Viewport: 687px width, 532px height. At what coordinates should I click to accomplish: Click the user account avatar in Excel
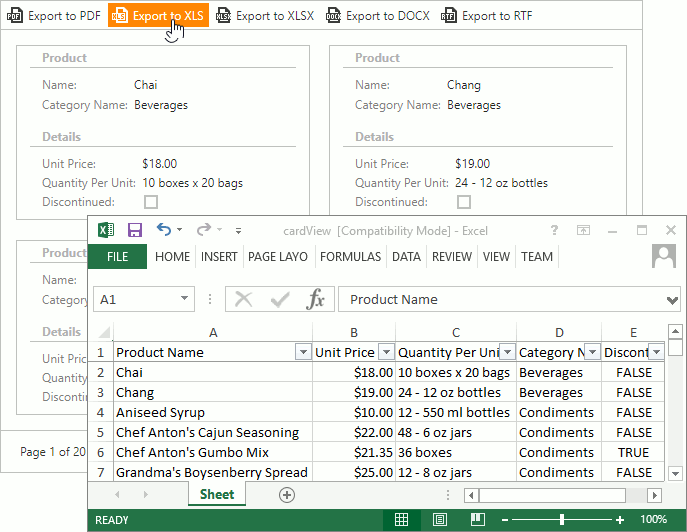click(x=664, y=256)
